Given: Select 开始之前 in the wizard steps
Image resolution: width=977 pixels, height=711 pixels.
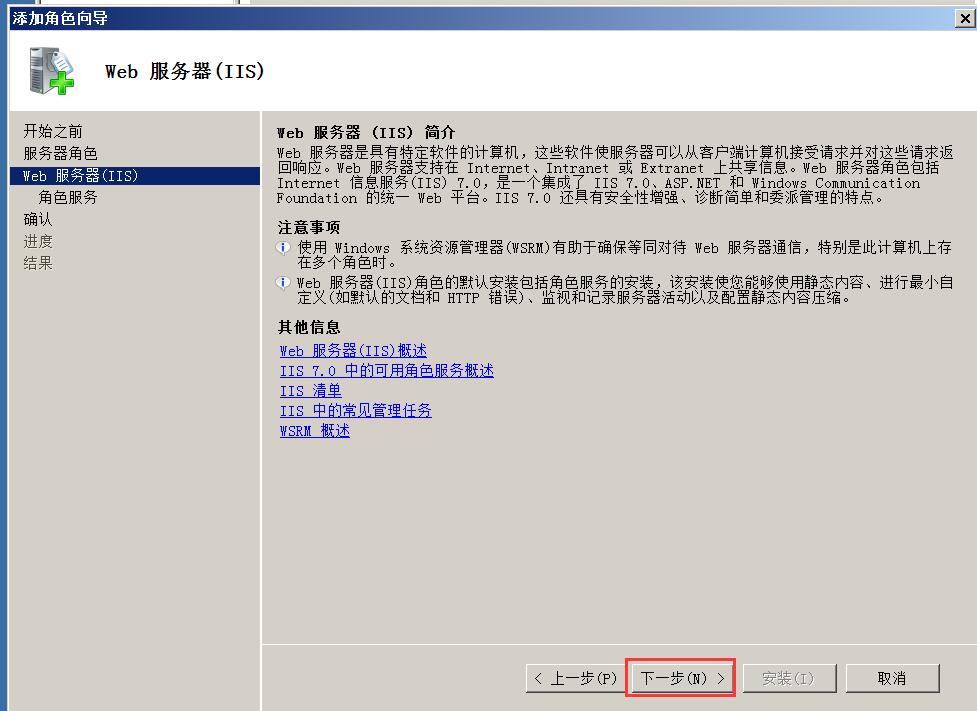Looking at the screenshot, I should [53, 131].
